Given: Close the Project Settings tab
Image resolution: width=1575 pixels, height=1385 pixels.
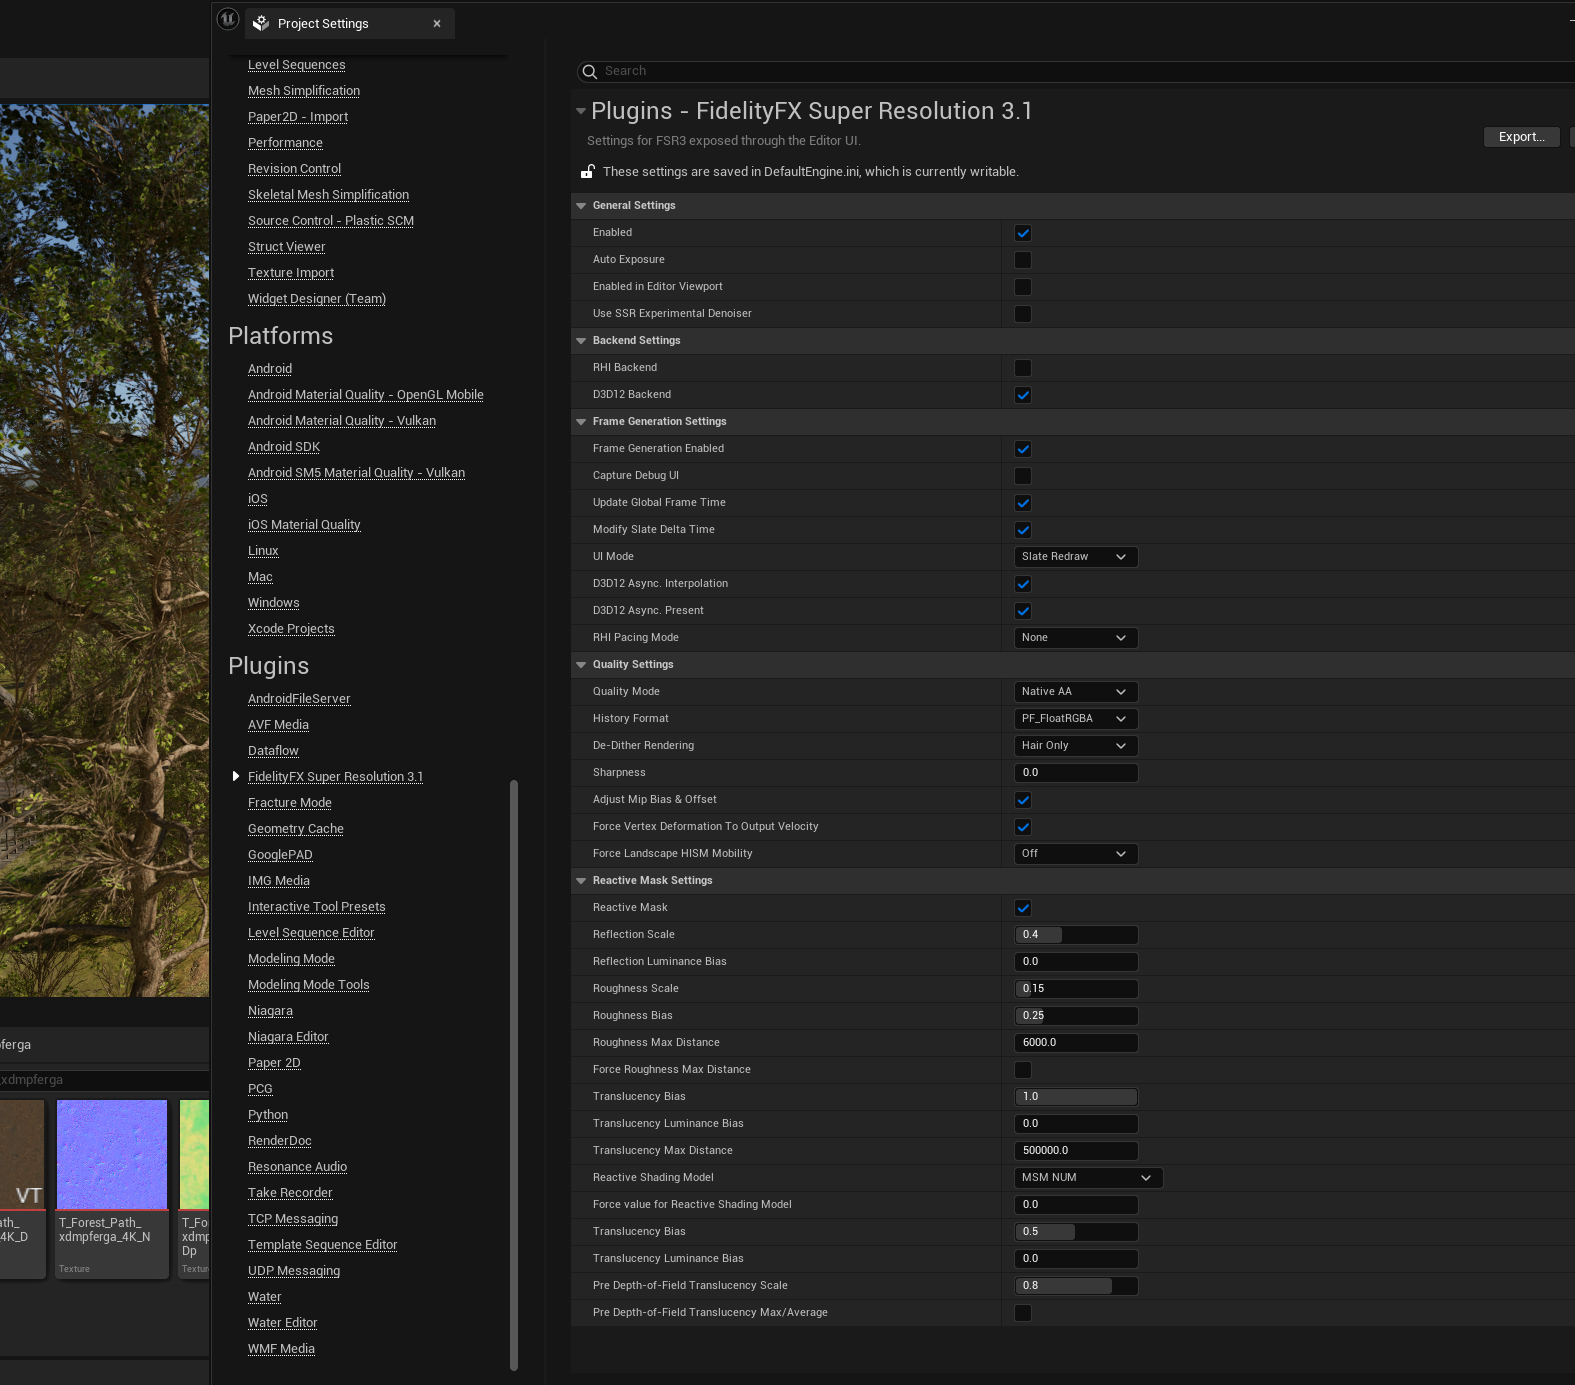Looking at the screenshot, I should [437, 23].
